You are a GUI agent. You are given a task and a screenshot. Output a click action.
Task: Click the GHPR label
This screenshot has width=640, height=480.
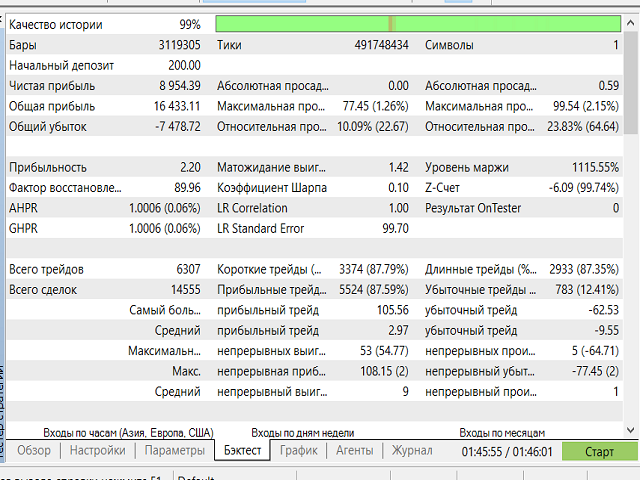click(23, 229)
